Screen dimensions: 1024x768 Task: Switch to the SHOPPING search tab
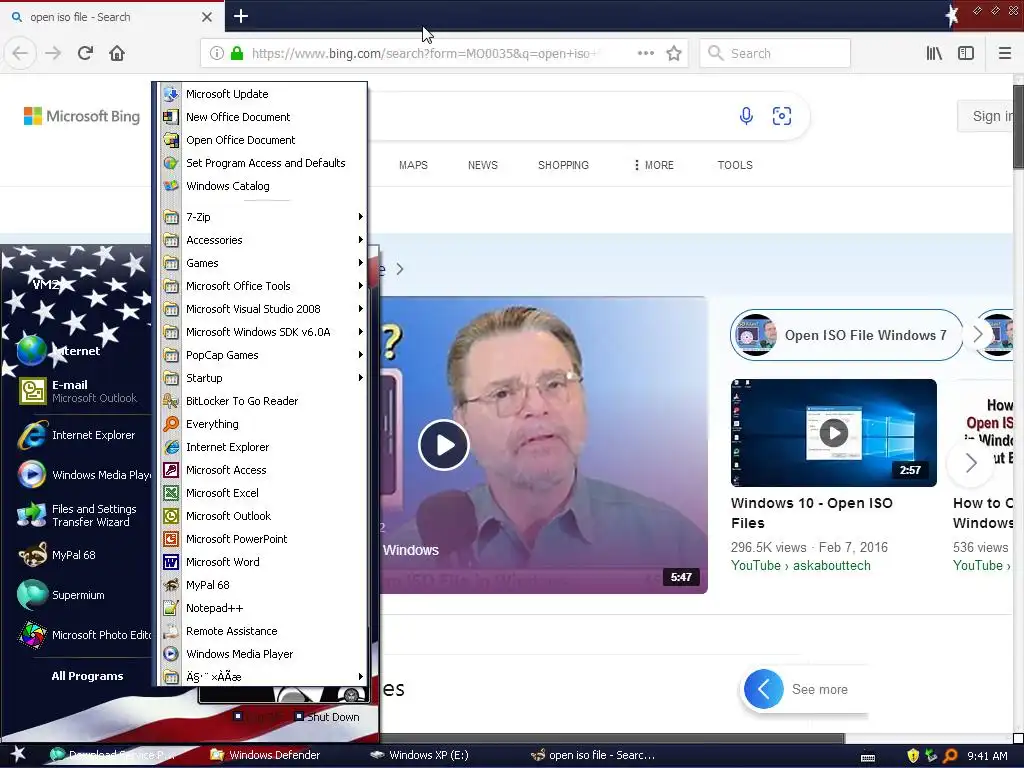pyautogui.click(x=563, y=165)
